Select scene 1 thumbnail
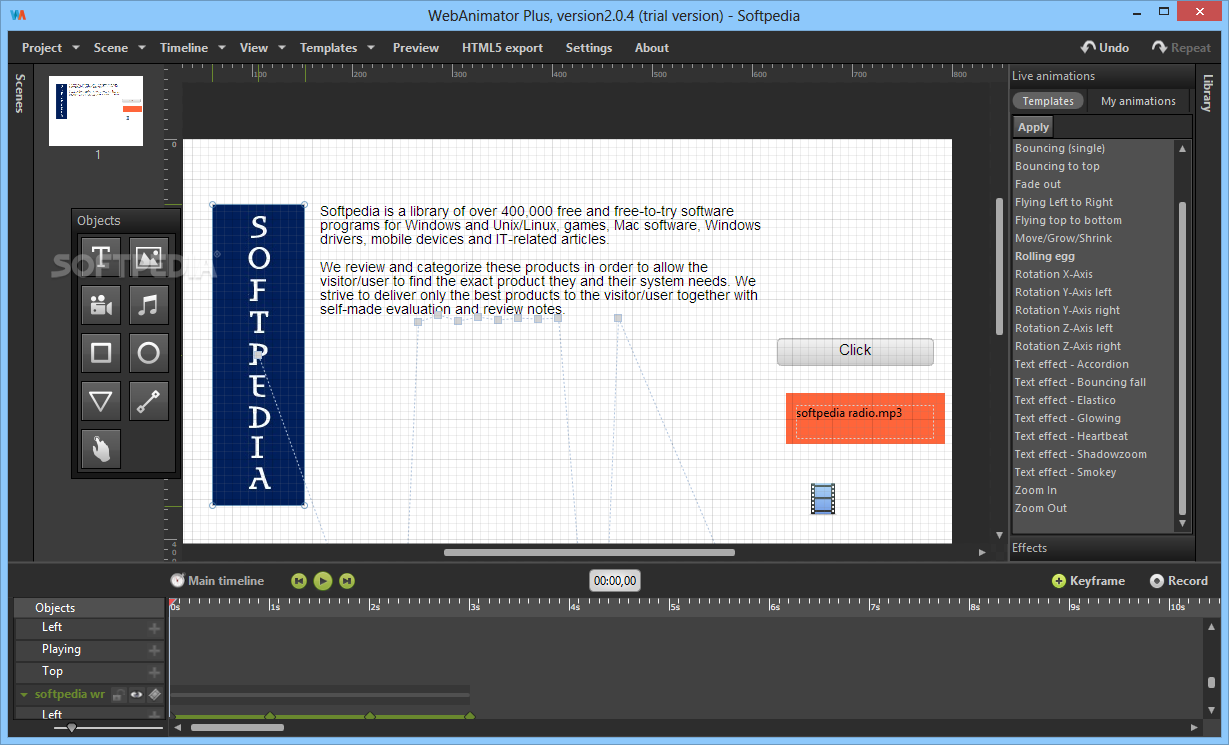Viewport: 1229px width, 745px height. point(96,111)
